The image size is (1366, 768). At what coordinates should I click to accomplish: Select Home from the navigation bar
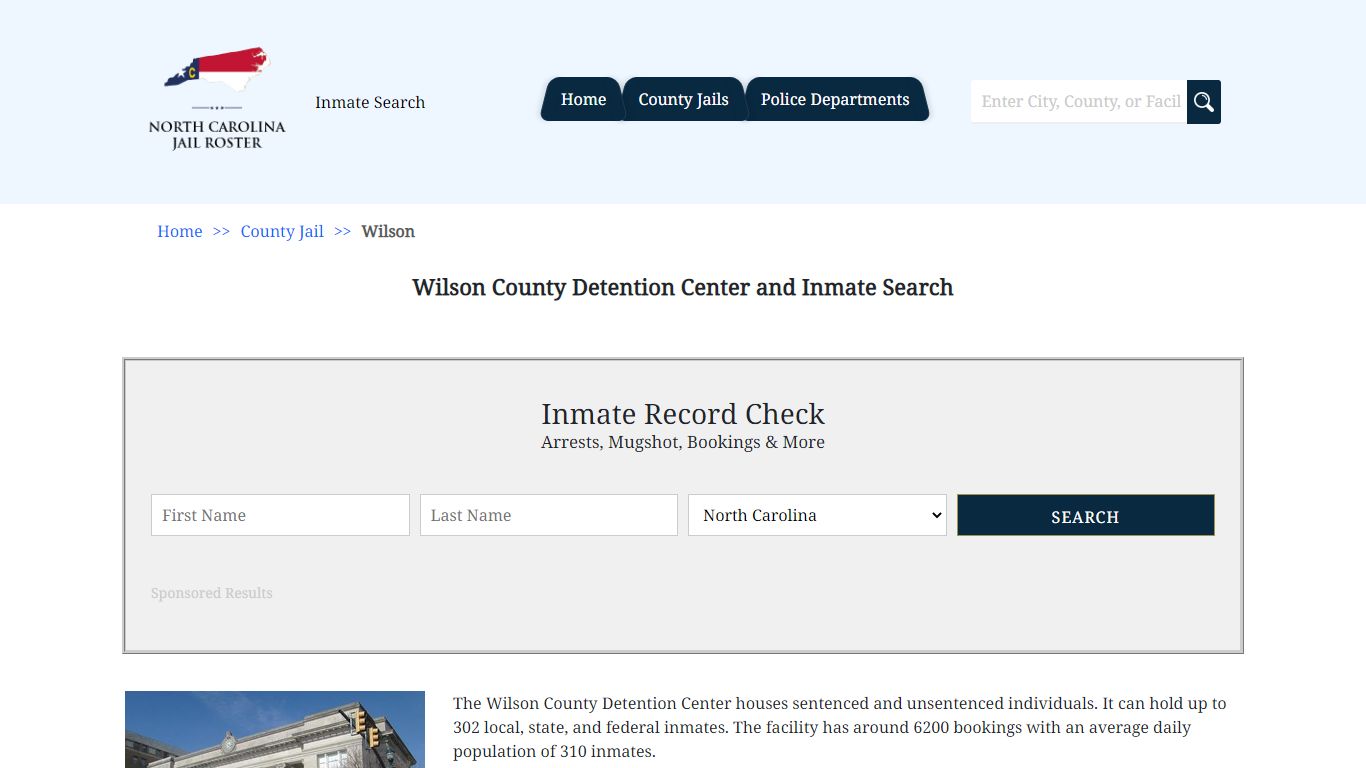click(x=583, y=99)
